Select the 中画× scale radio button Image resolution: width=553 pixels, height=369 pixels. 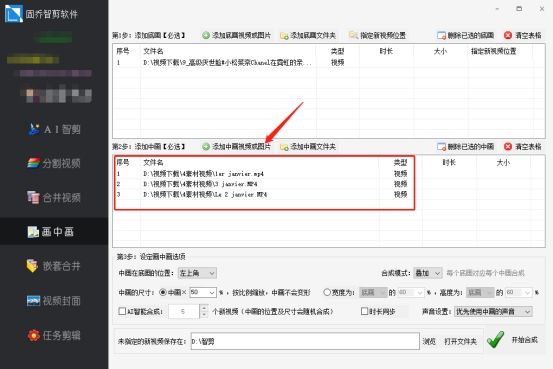163,292
